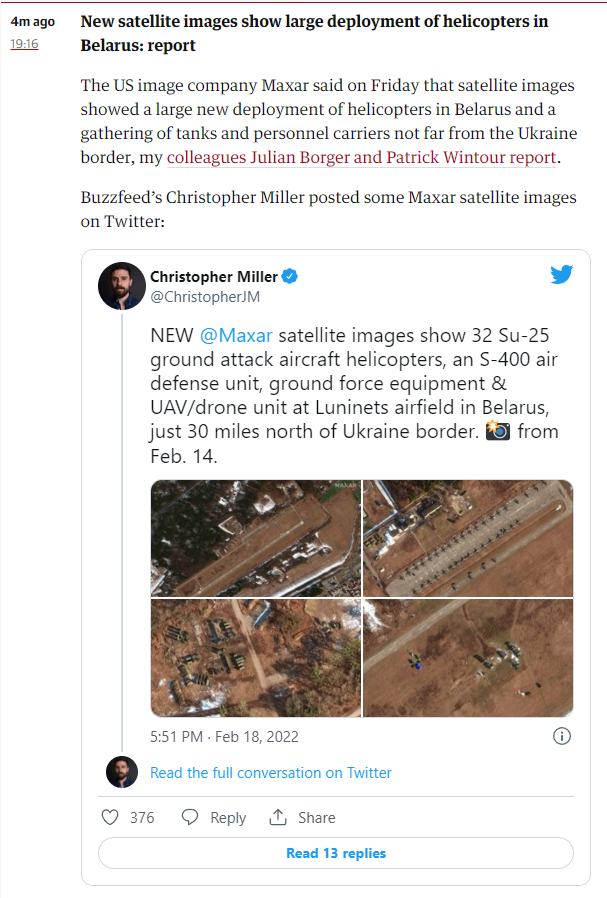607x898 pixels.
Task: Read the full conversation on Twitter
Action: click(270, 772)
